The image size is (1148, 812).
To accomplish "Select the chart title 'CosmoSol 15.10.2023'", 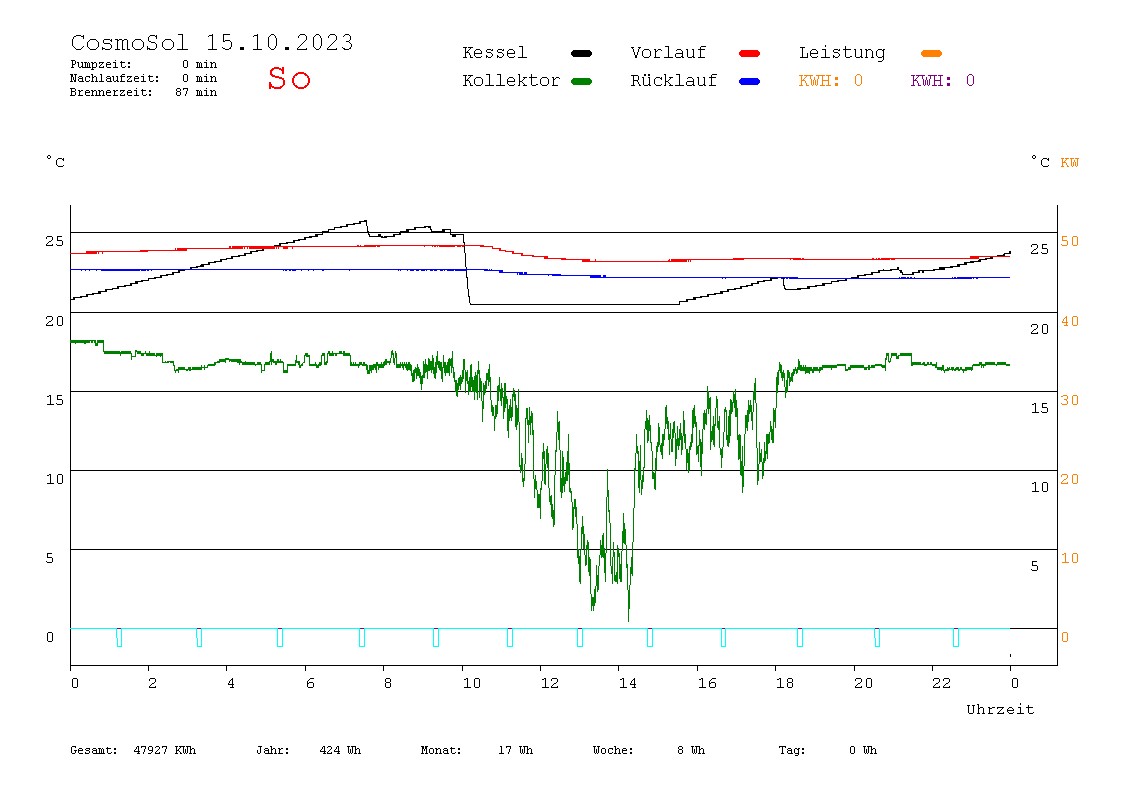I will click(212, 42).
